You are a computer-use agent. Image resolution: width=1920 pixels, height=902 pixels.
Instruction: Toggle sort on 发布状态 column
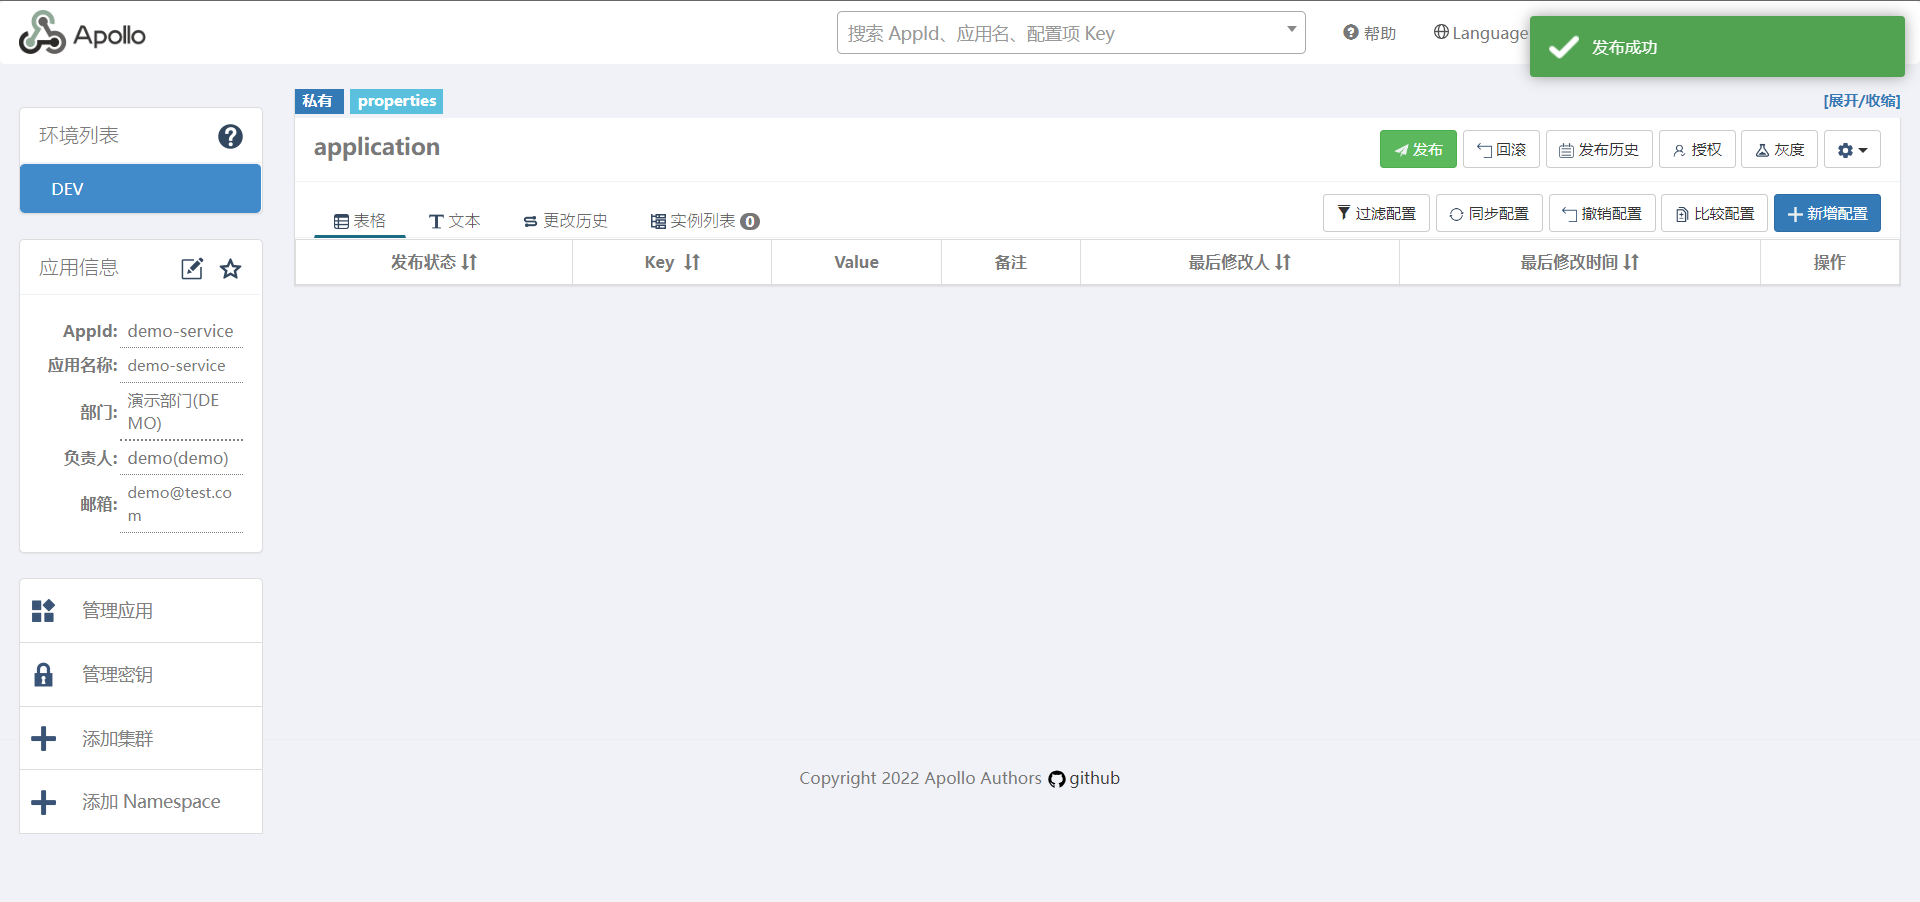469,262
